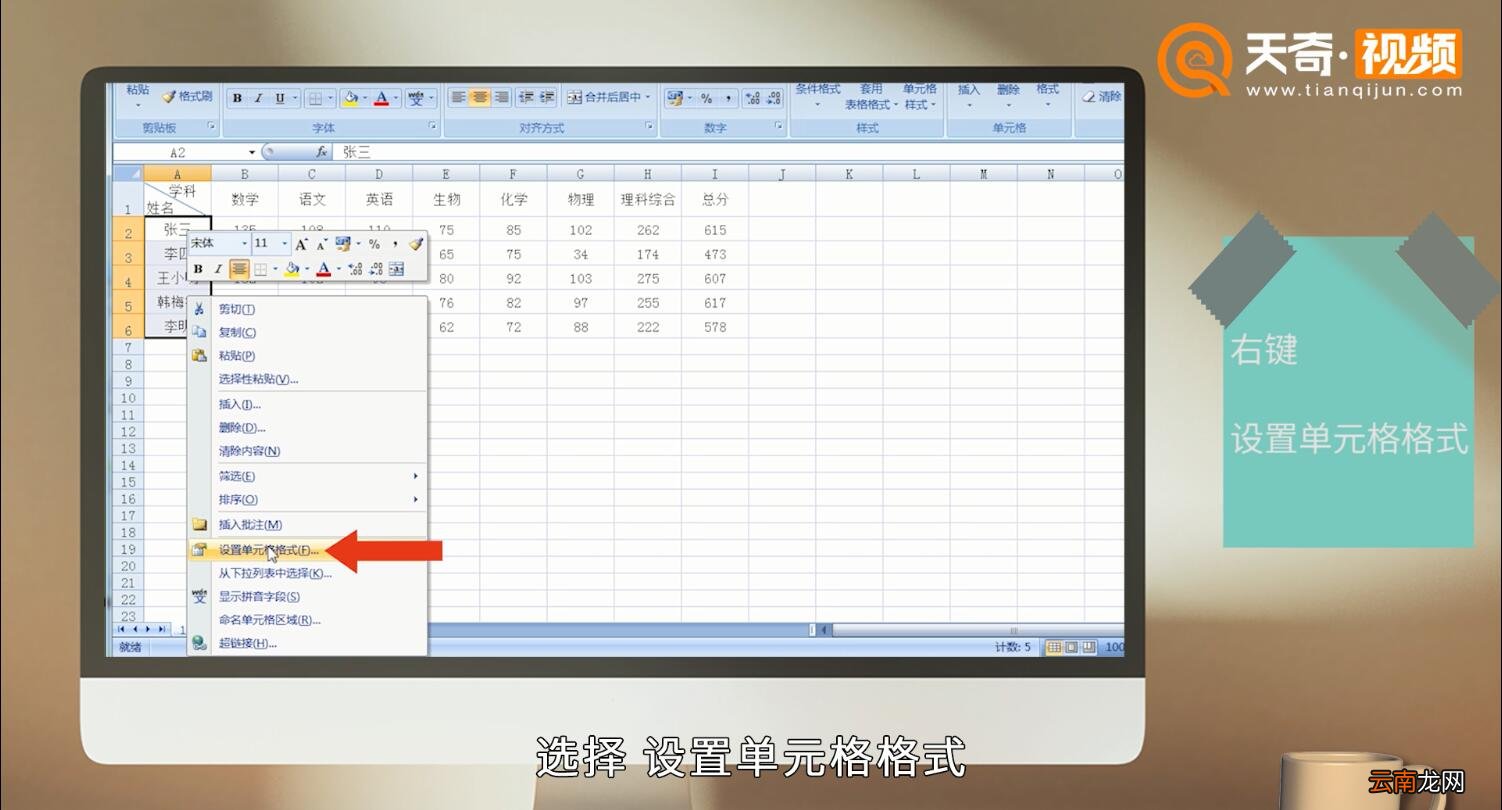
Task: Click Paste (粘贴) button in ribbon
Action: (x=138, y=96)
